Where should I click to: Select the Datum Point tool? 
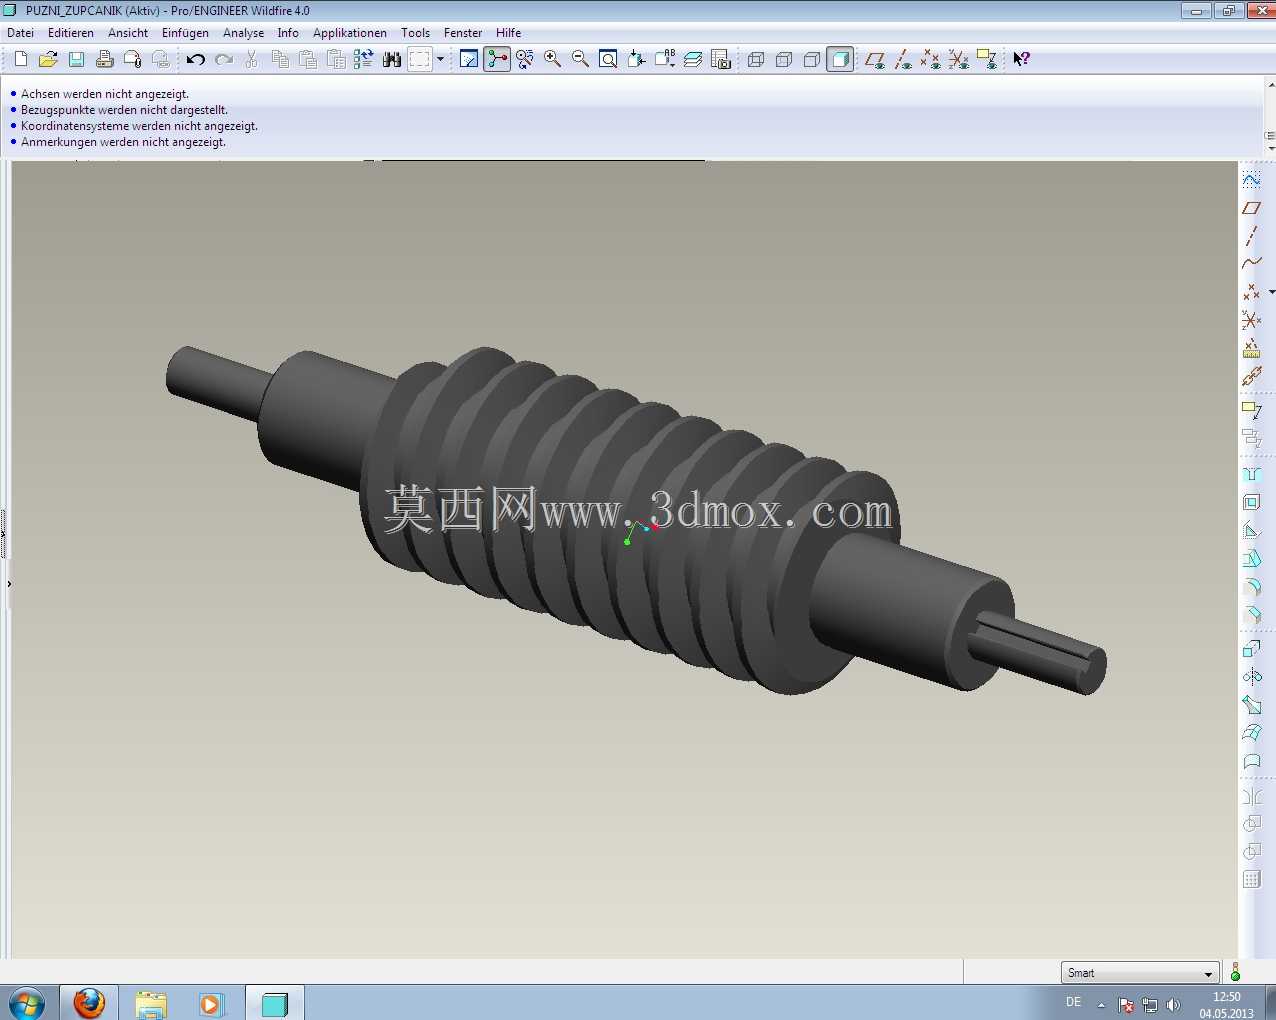click(1251, 292)
